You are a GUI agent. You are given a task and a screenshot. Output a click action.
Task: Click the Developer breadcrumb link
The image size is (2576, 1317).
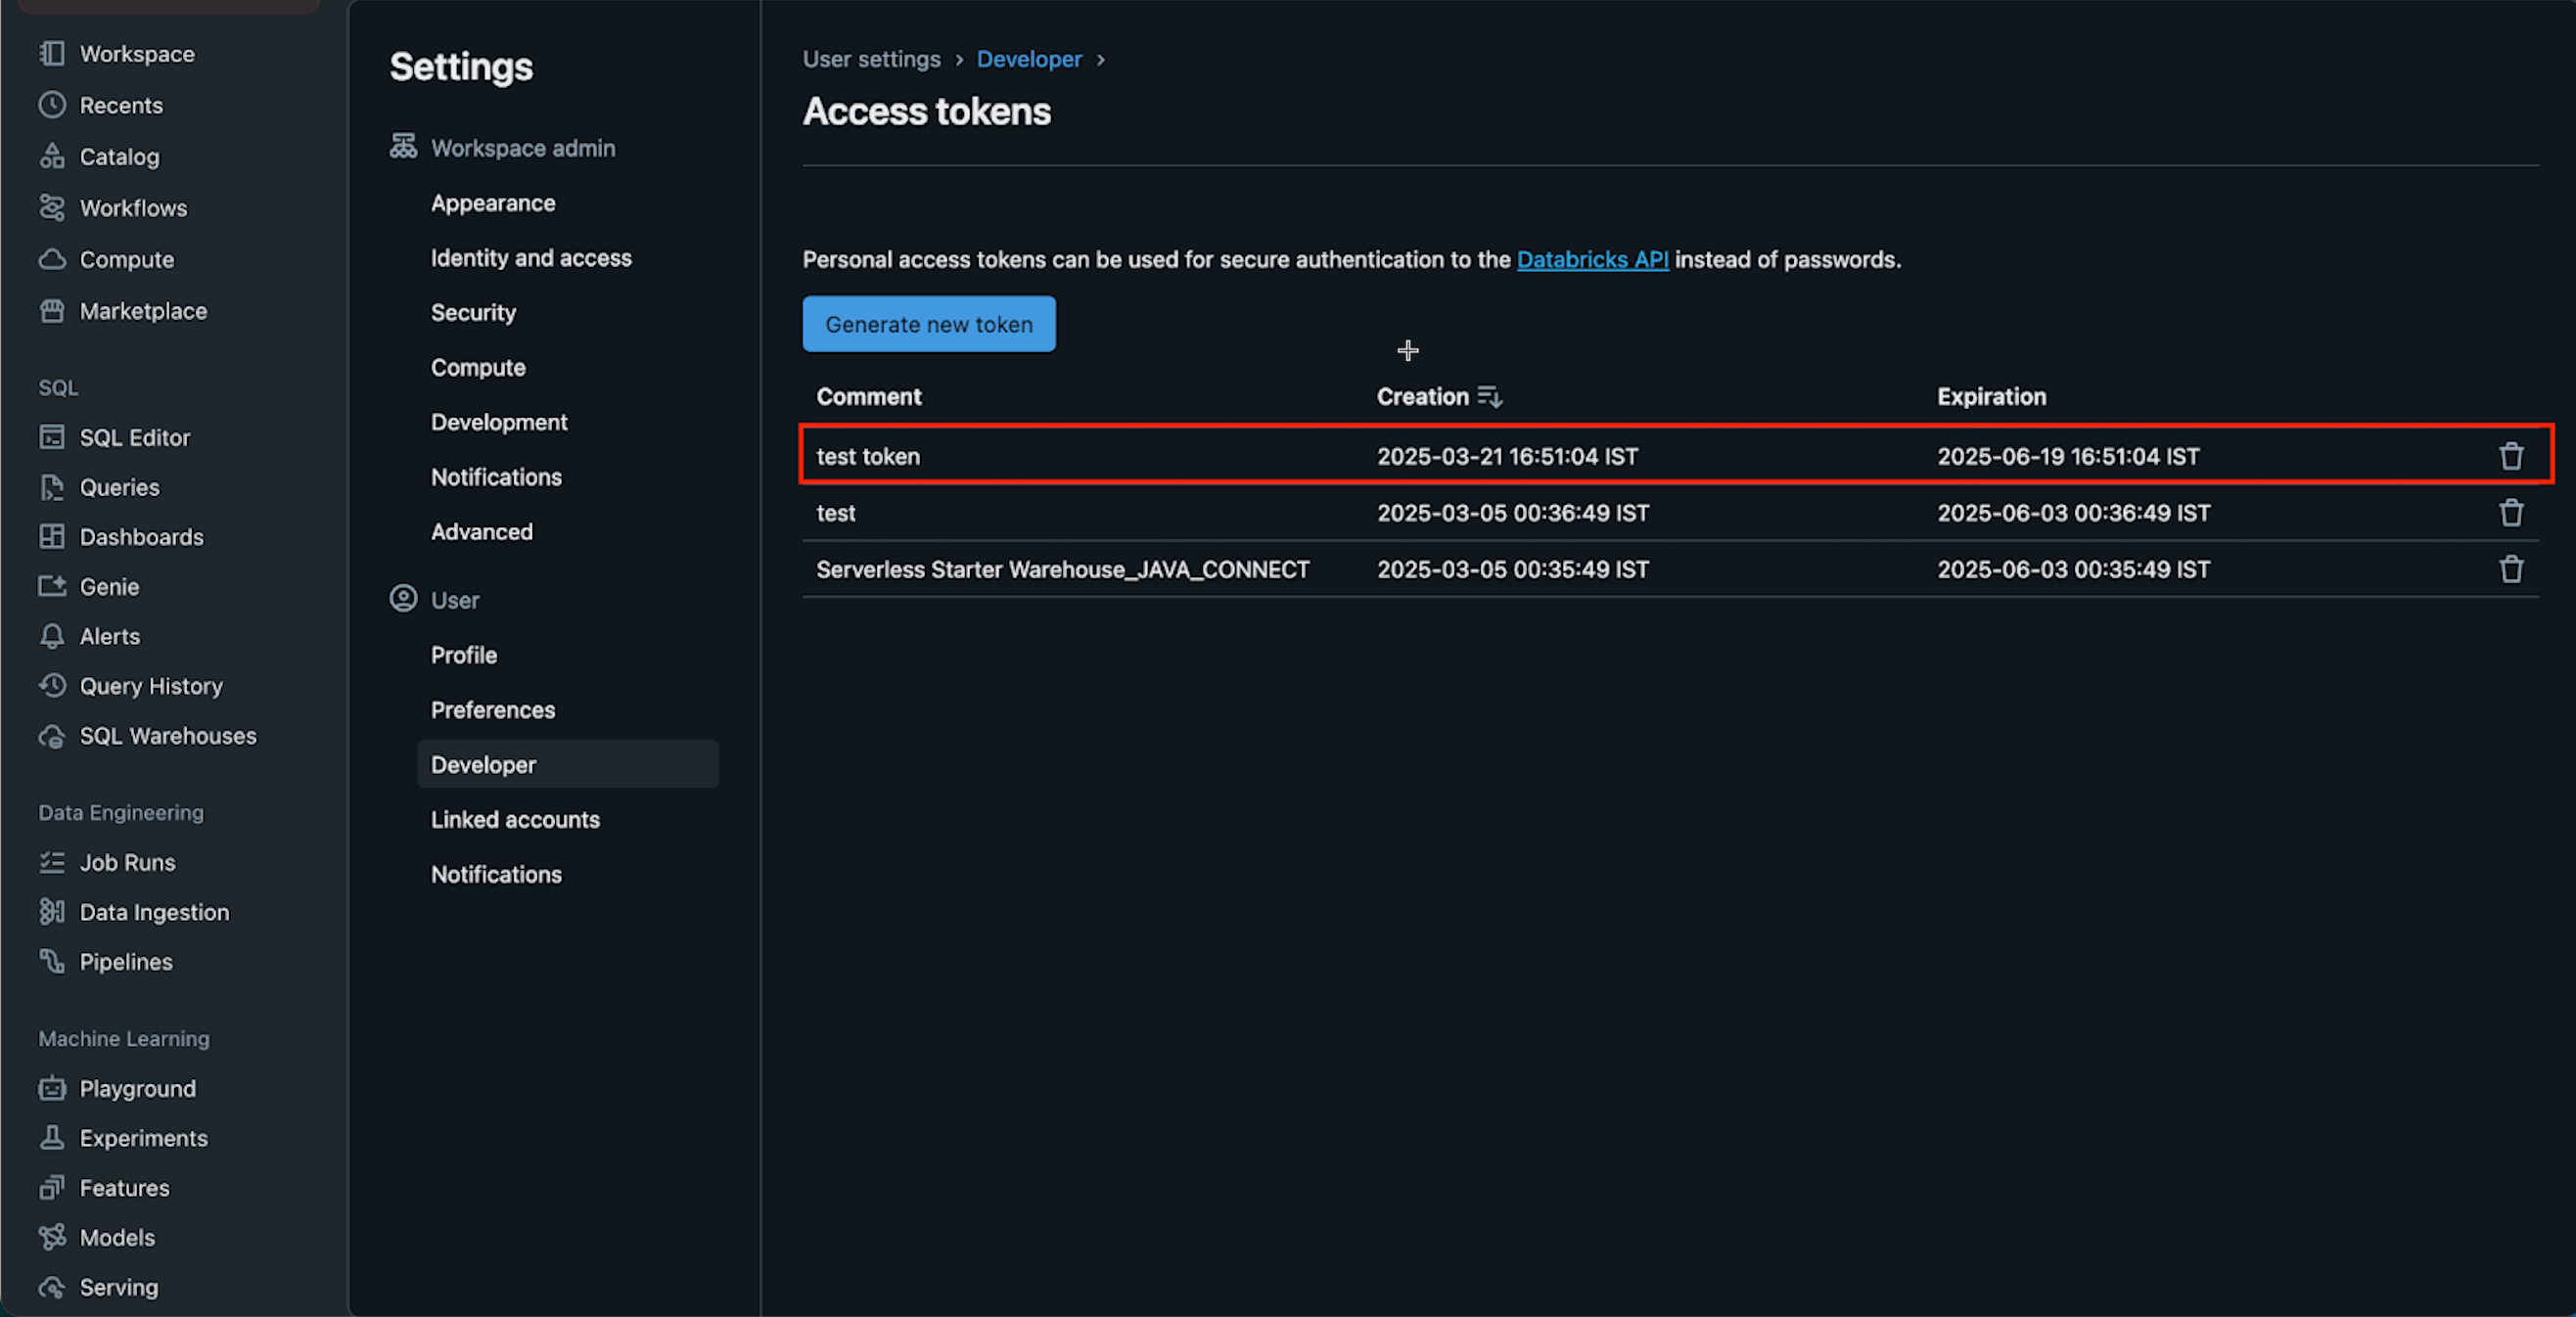click(x=1029, y=59)
